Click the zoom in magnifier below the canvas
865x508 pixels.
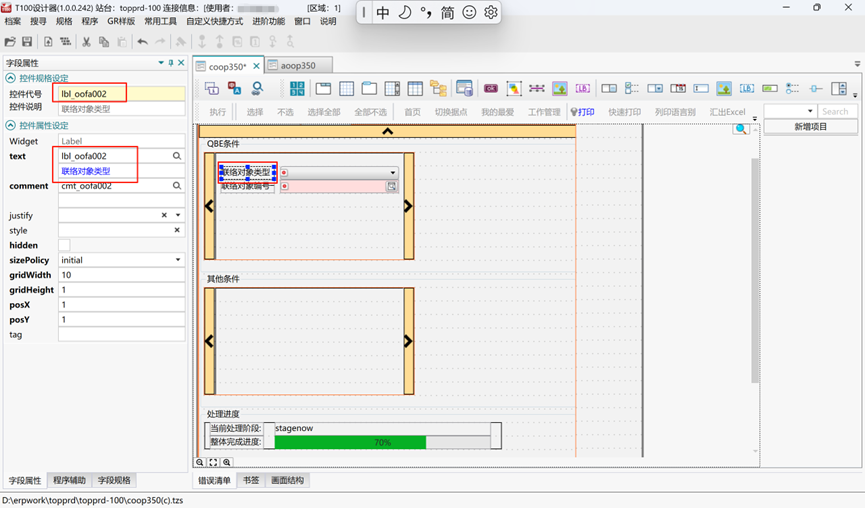click(x=226, y=462)
